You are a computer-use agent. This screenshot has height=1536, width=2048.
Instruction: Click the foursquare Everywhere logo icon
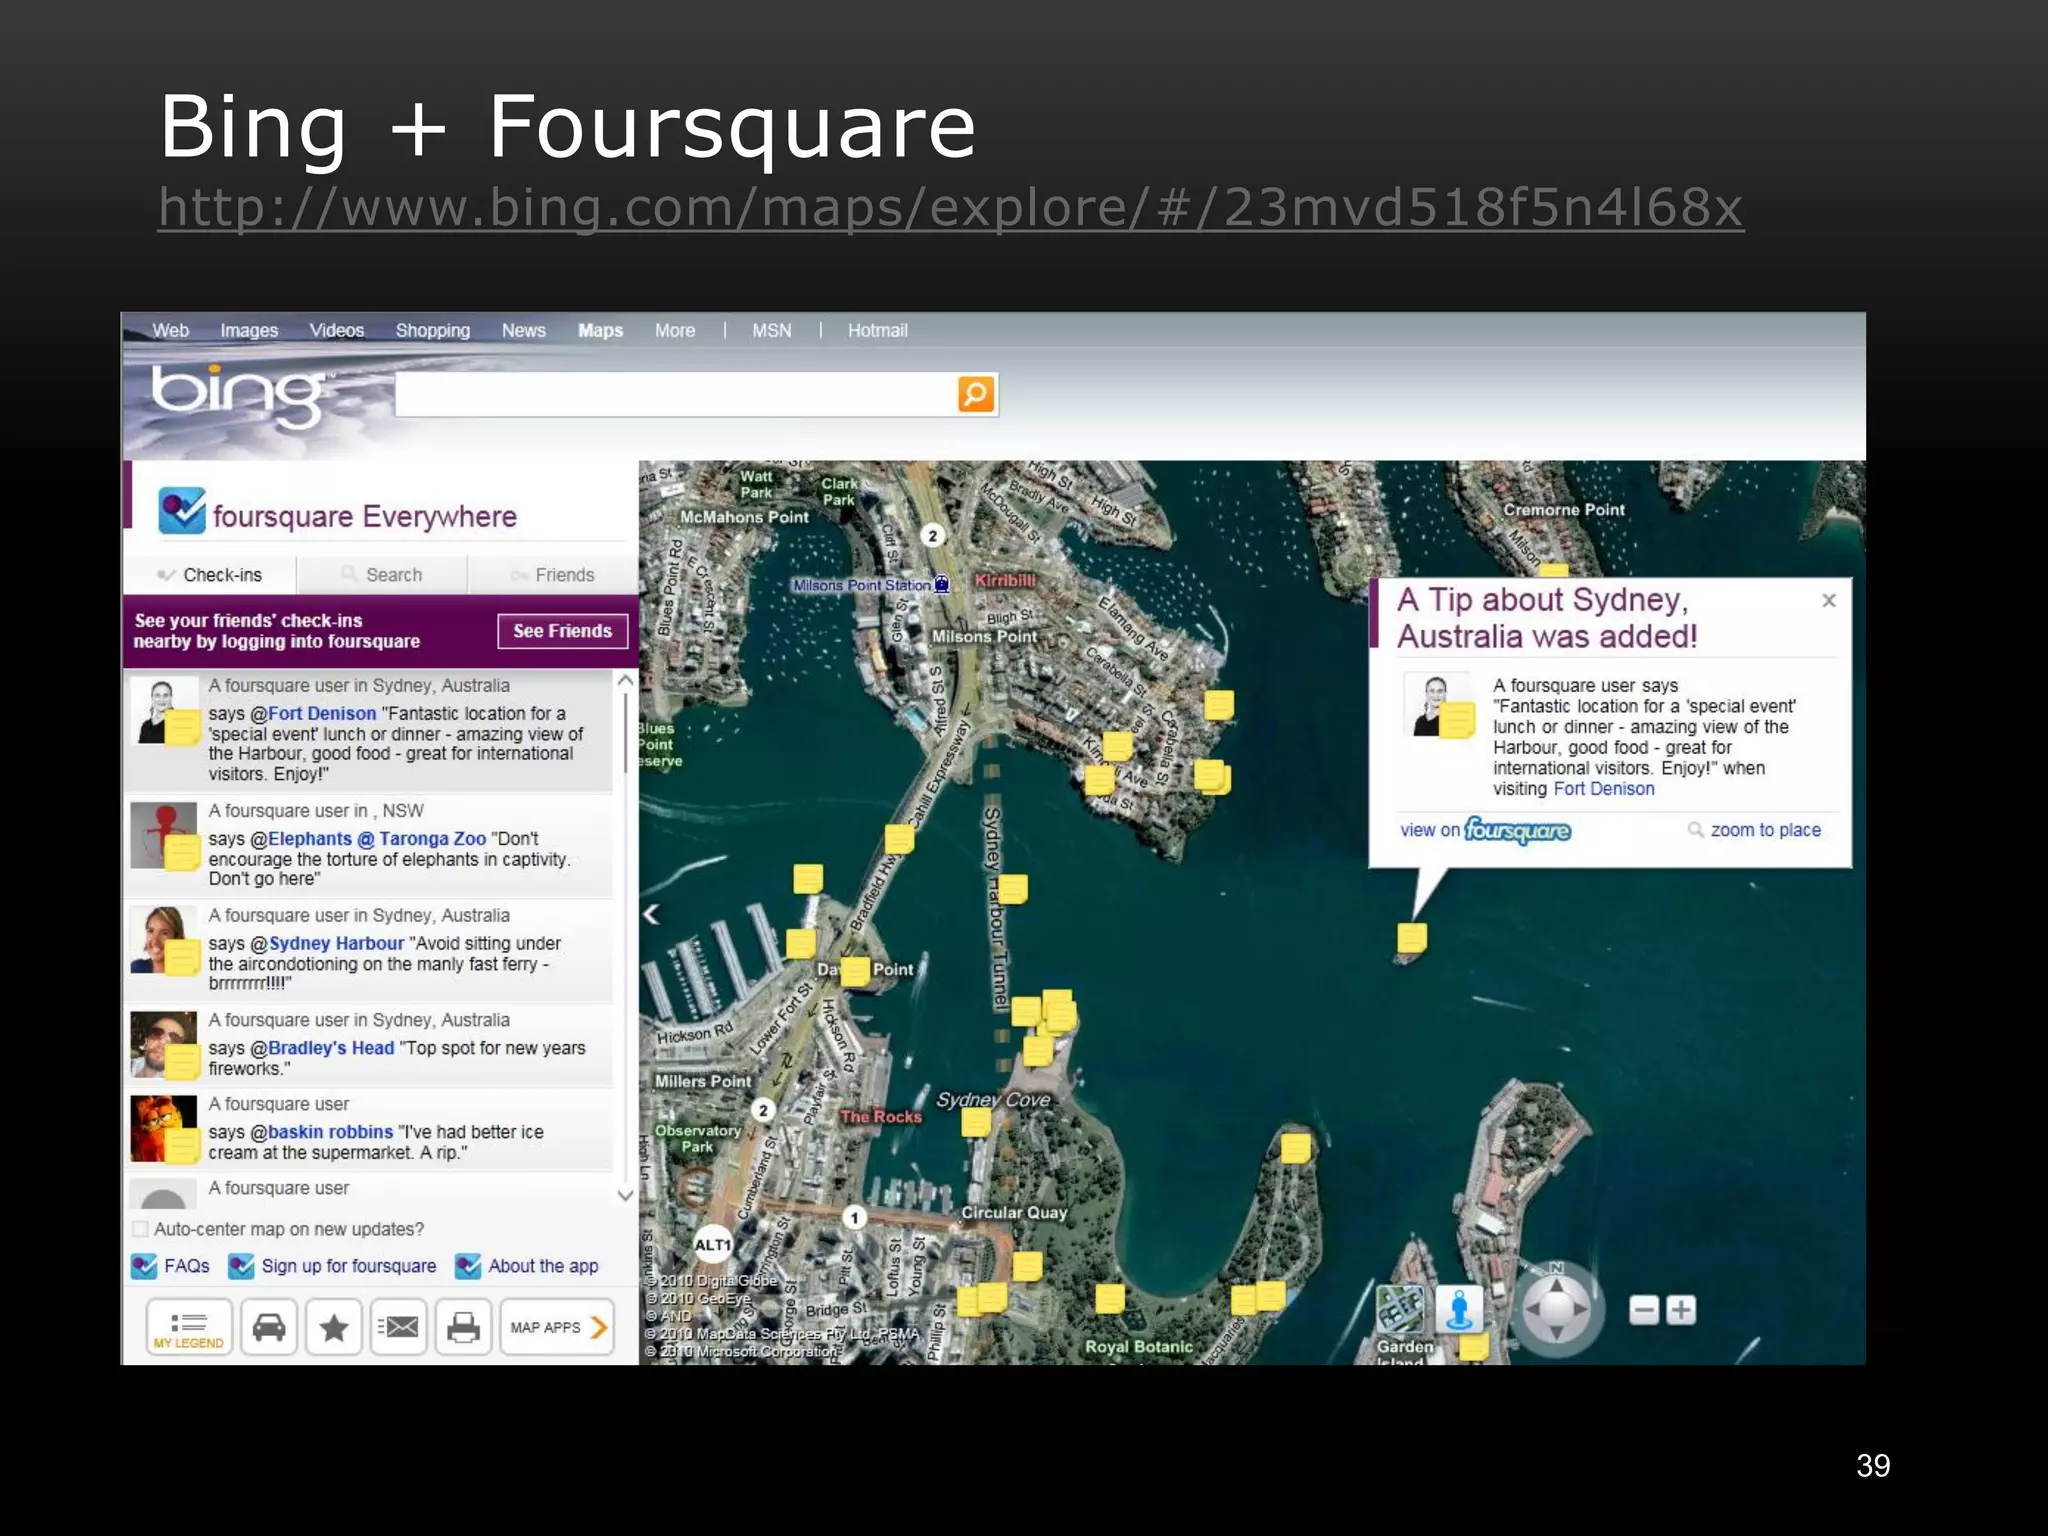[x=182, y=512]
